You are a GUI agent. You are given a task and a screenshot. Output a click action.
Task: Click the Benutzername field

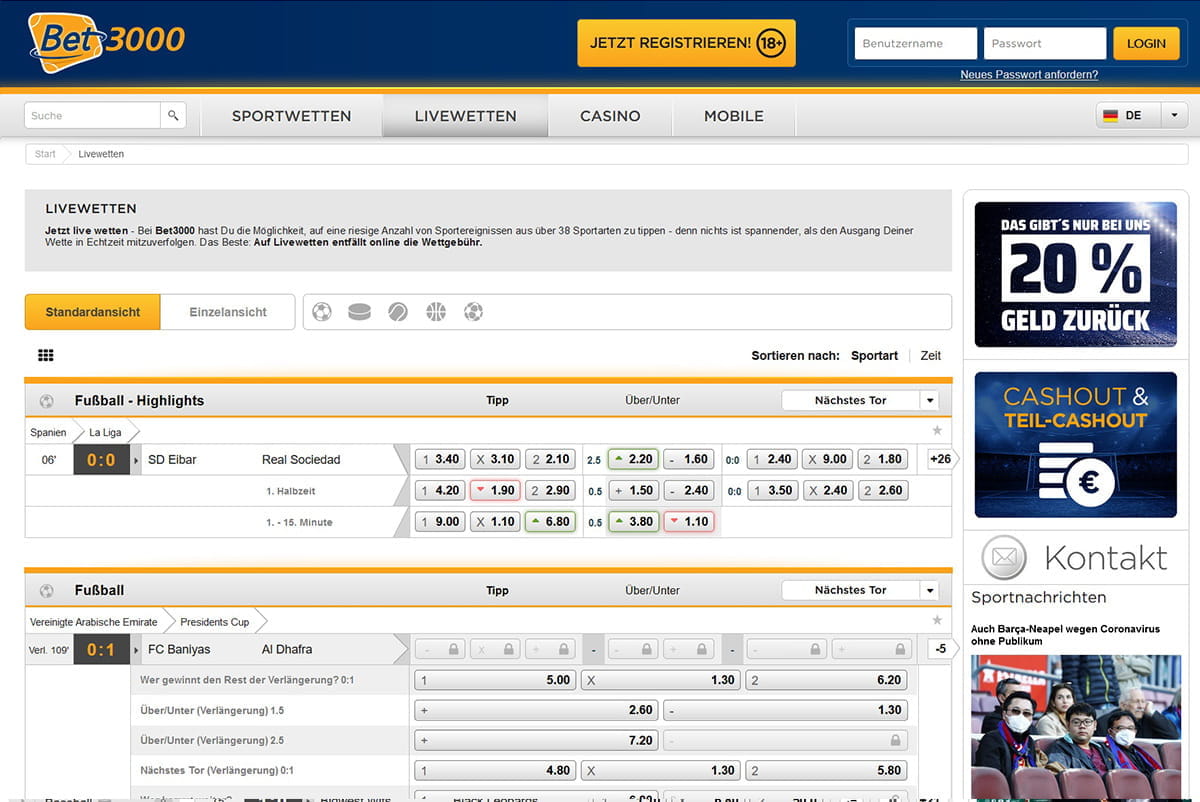tap(915, 43)
